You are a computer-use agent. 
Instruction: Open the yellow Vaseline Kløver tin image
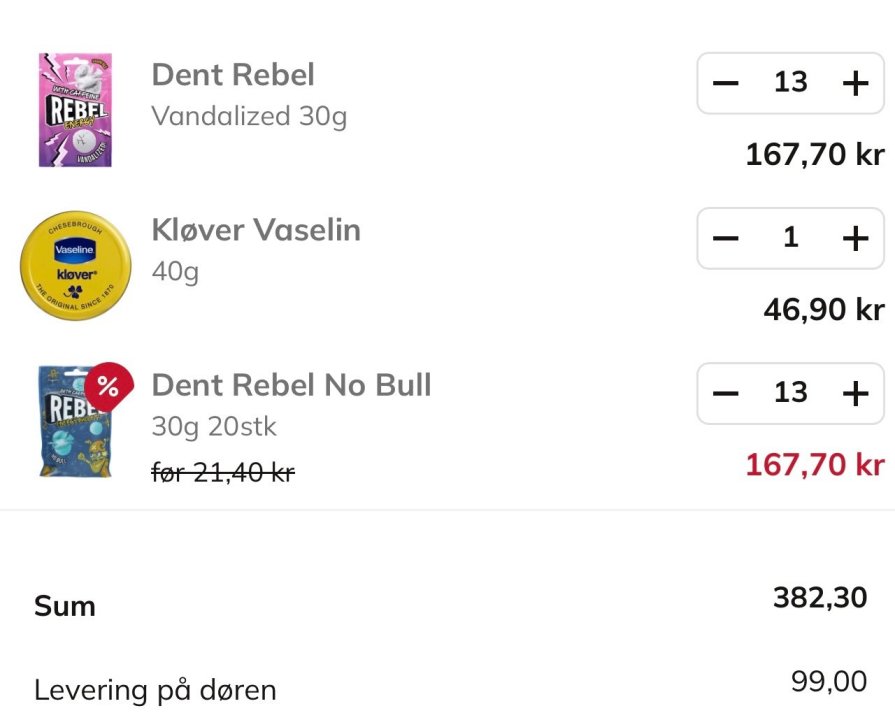(x=75, y=265)
